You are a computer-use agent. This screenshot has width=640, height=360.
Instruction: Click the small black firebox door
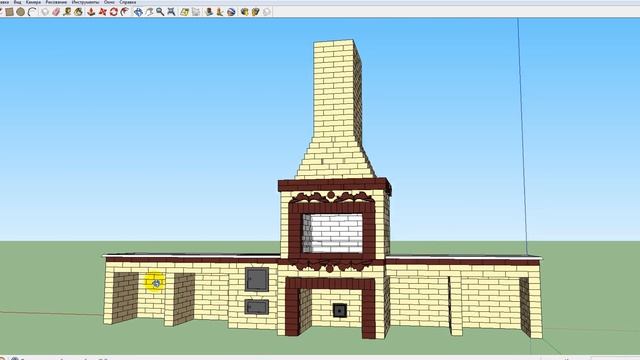click(x=340, y=310)
